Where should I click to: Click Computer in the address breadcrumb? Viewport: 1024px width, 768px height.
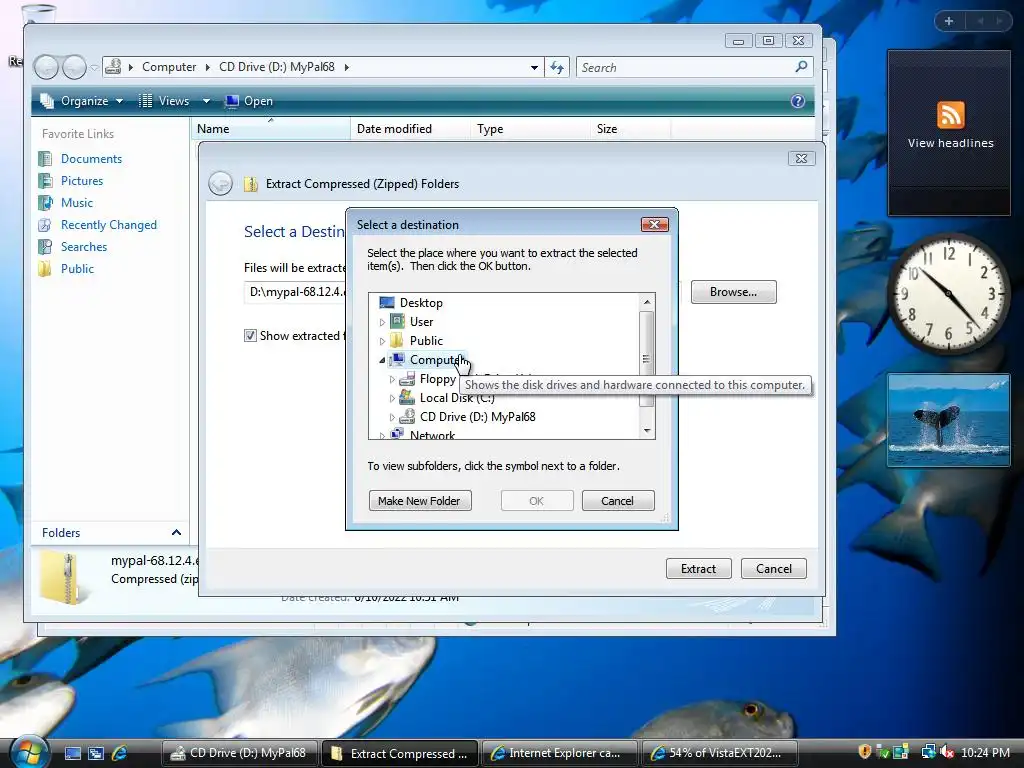click(x=168, y=67)
